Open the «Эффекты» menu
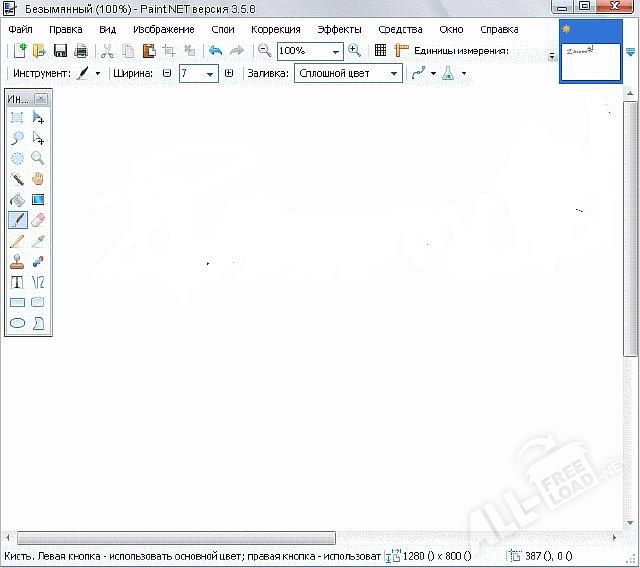The image size is (640, 568). point(339,29)
